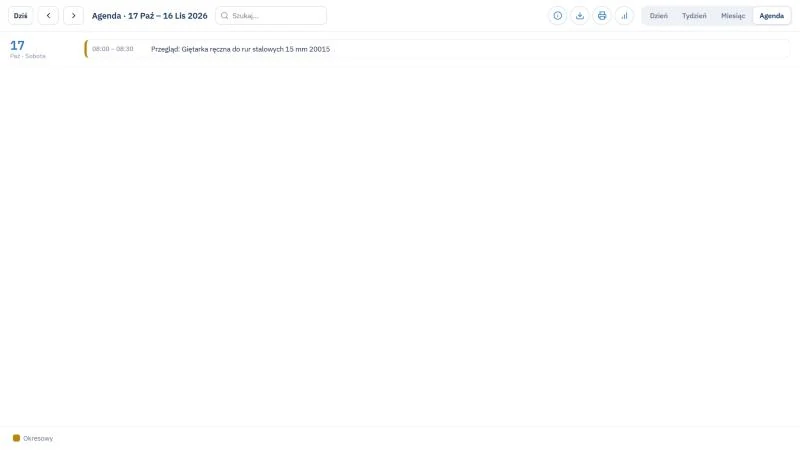800x450 pixels.
Task: Switch to Tydzień view
Action: click(x=694, y=16)
